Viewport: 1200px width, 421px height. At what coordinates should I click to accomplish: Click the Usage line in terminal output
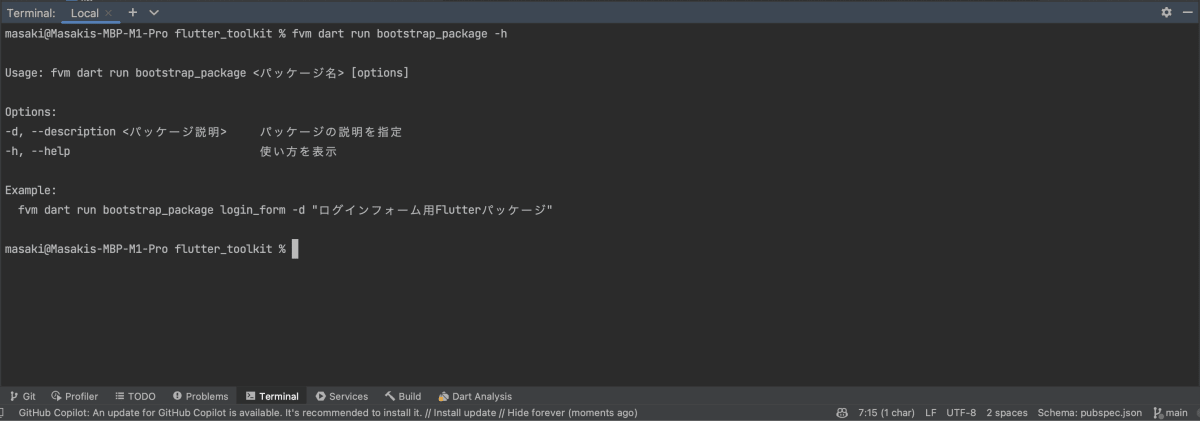point(207,73)
